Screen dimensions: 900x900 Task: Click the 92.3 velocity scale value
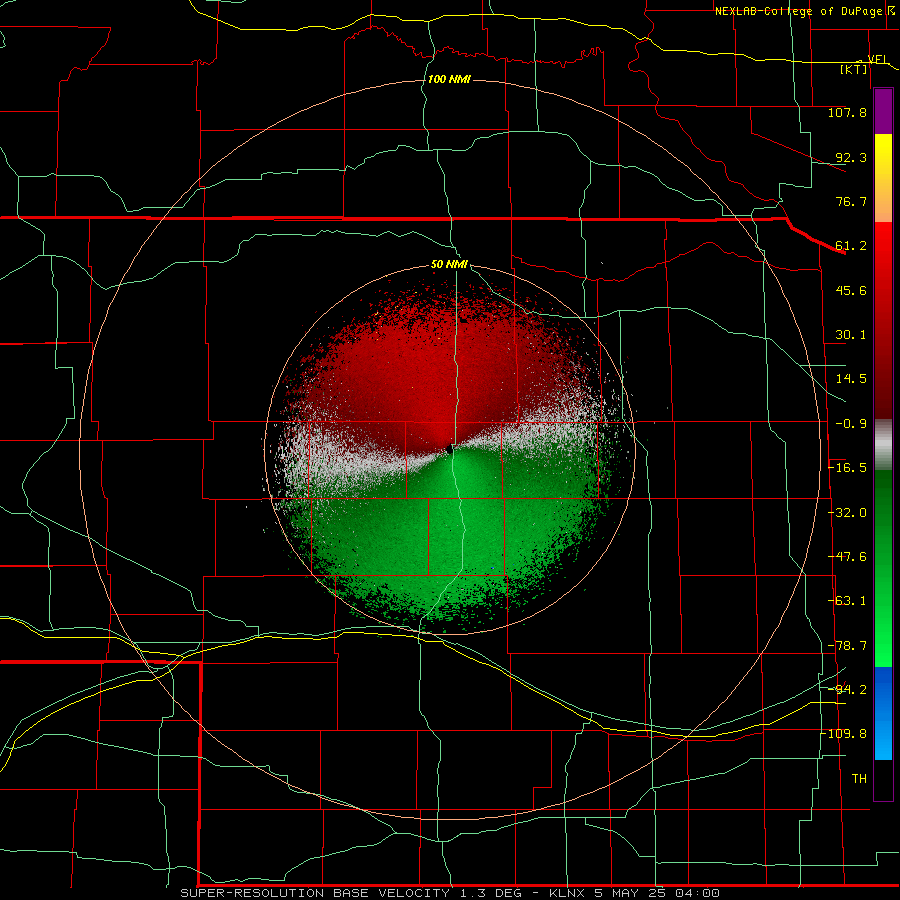[x=850, y=157]
